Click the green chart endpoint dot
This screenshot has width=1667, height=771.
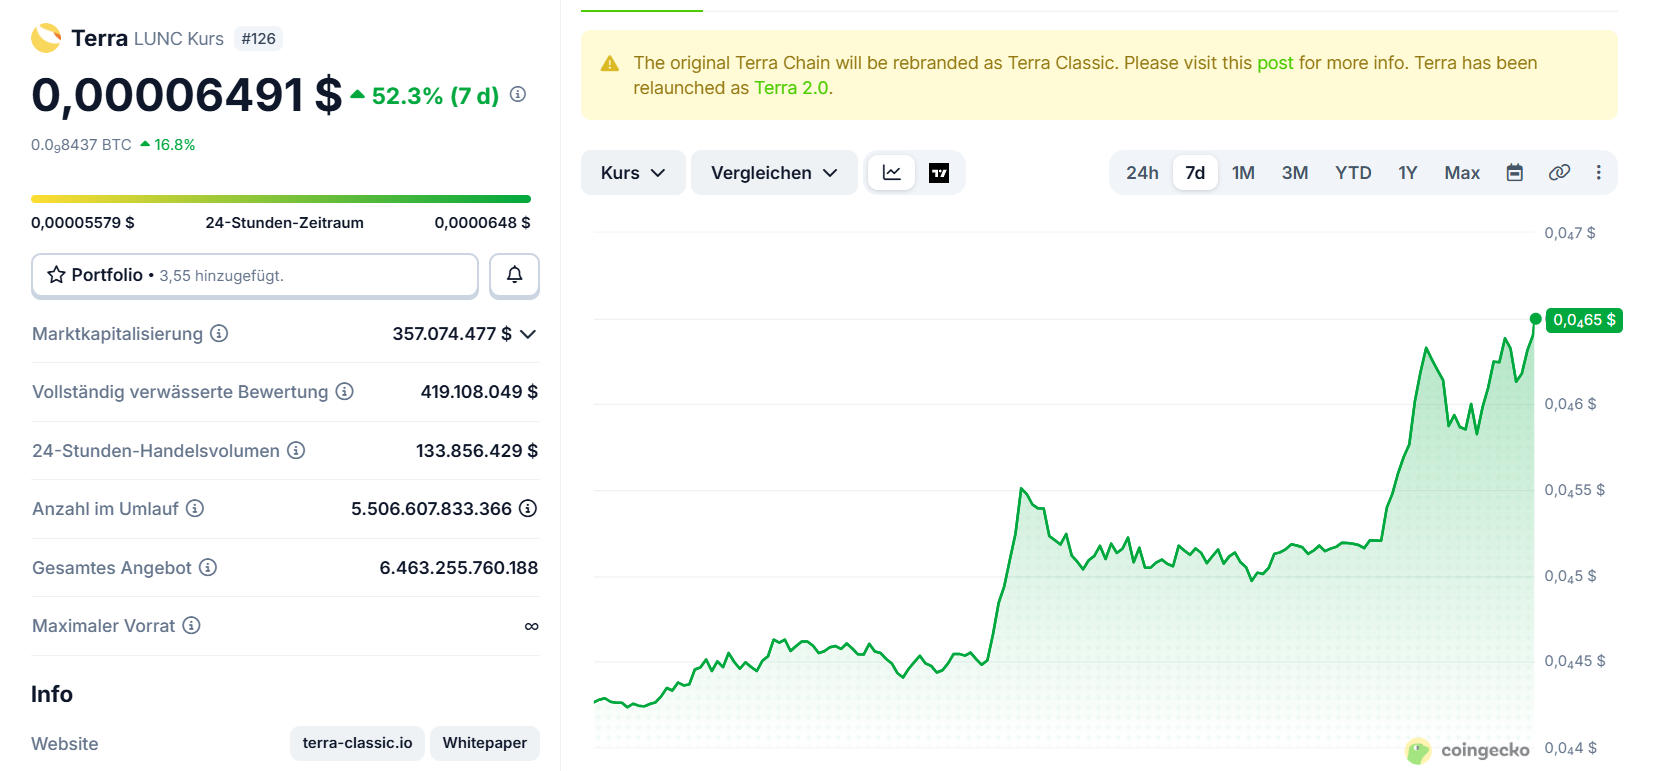(1535, 319)
